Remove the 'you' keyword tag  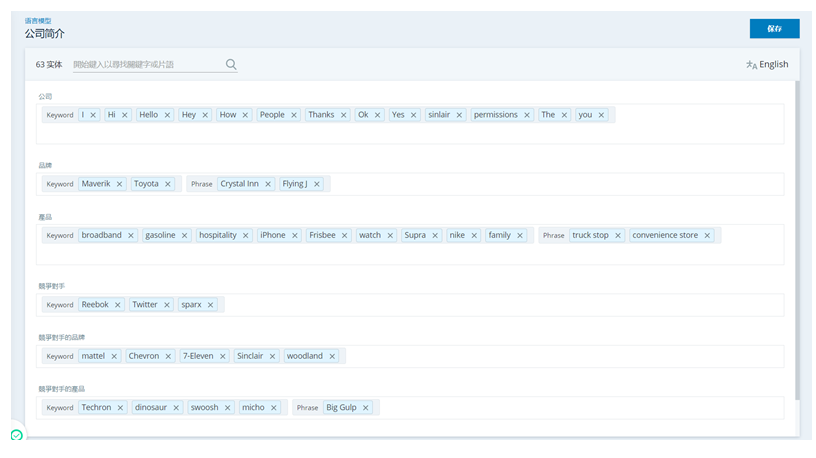pos(601,115)
